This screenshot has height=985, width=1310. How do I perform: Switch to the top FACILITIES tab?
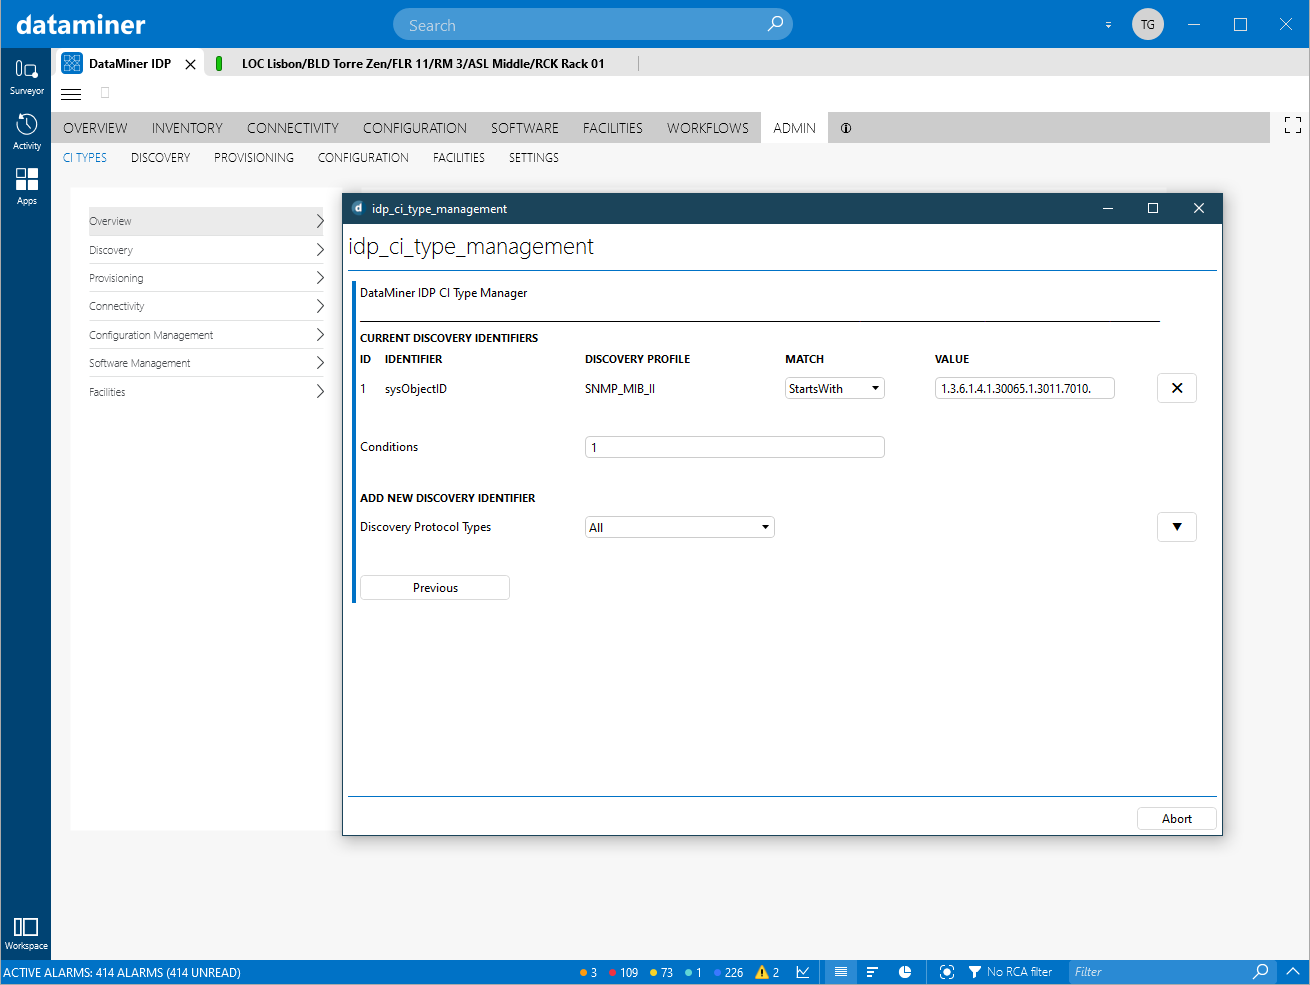pos(613,128)
